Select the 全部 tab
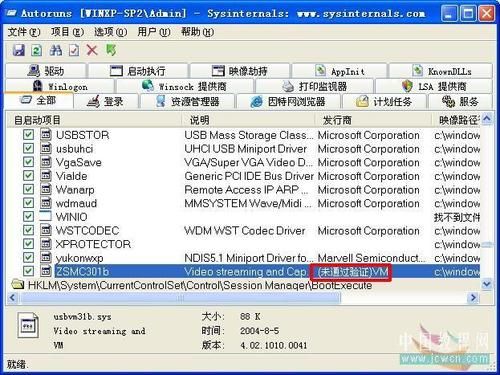 (x=39, y=100)
